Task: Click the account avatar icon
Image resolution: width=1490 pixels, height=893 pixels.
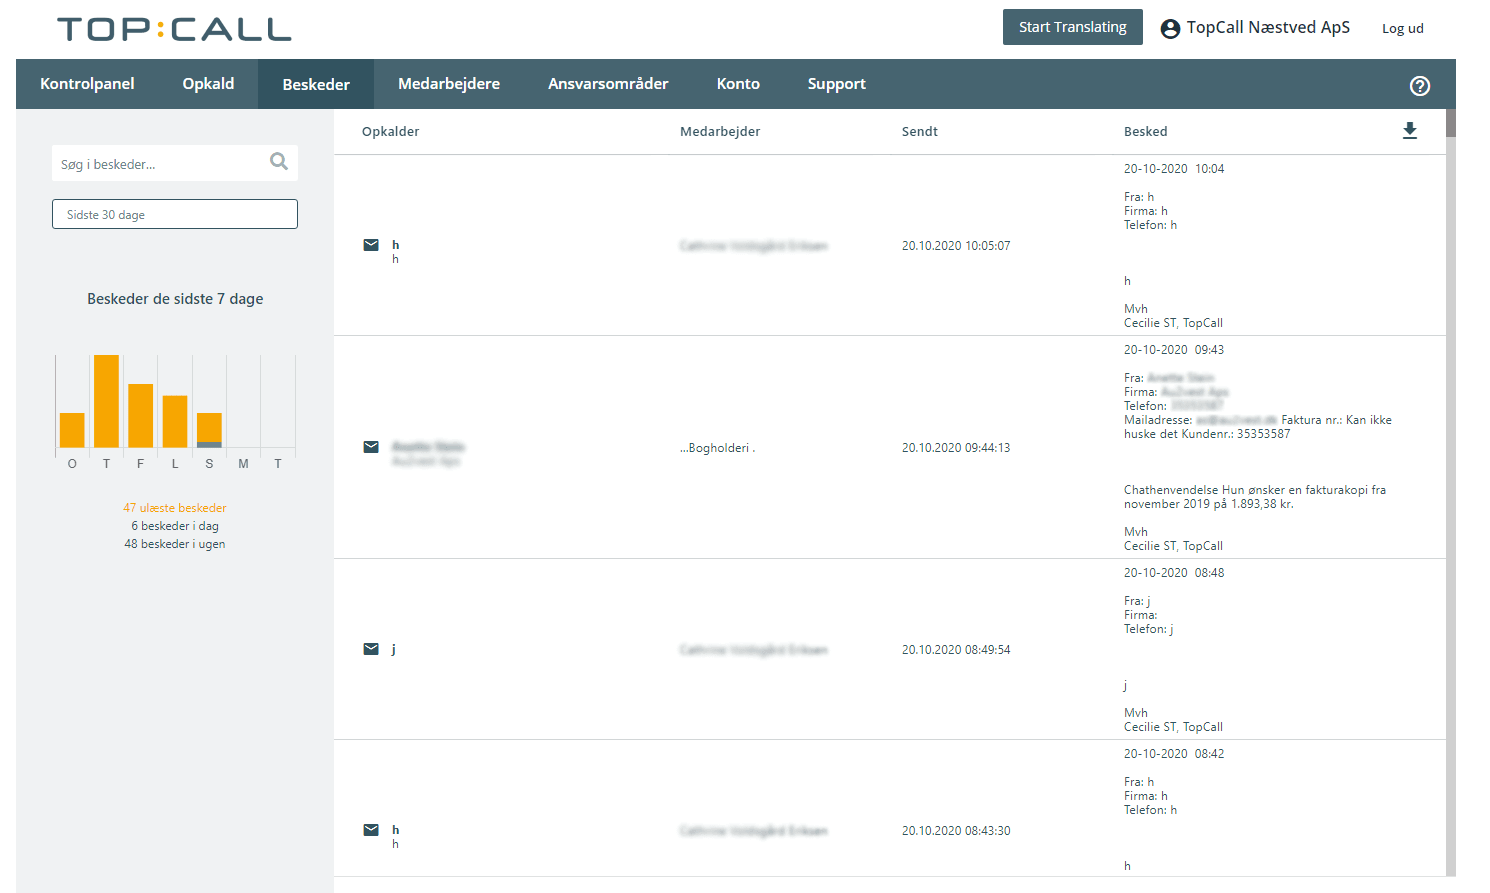Action: (x=1170, y=29)
